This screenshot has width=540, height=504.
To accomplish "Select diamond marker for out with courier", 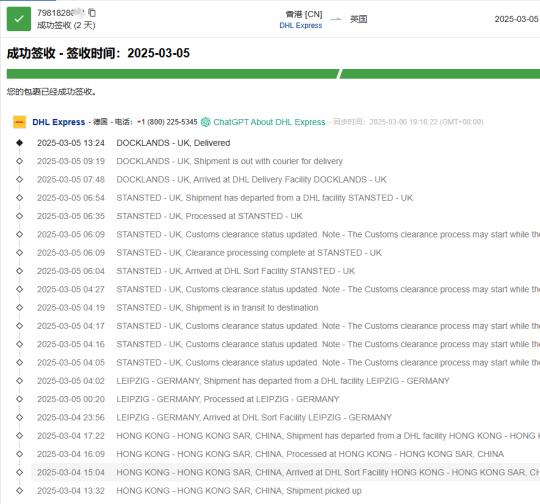I will point(20,161).
